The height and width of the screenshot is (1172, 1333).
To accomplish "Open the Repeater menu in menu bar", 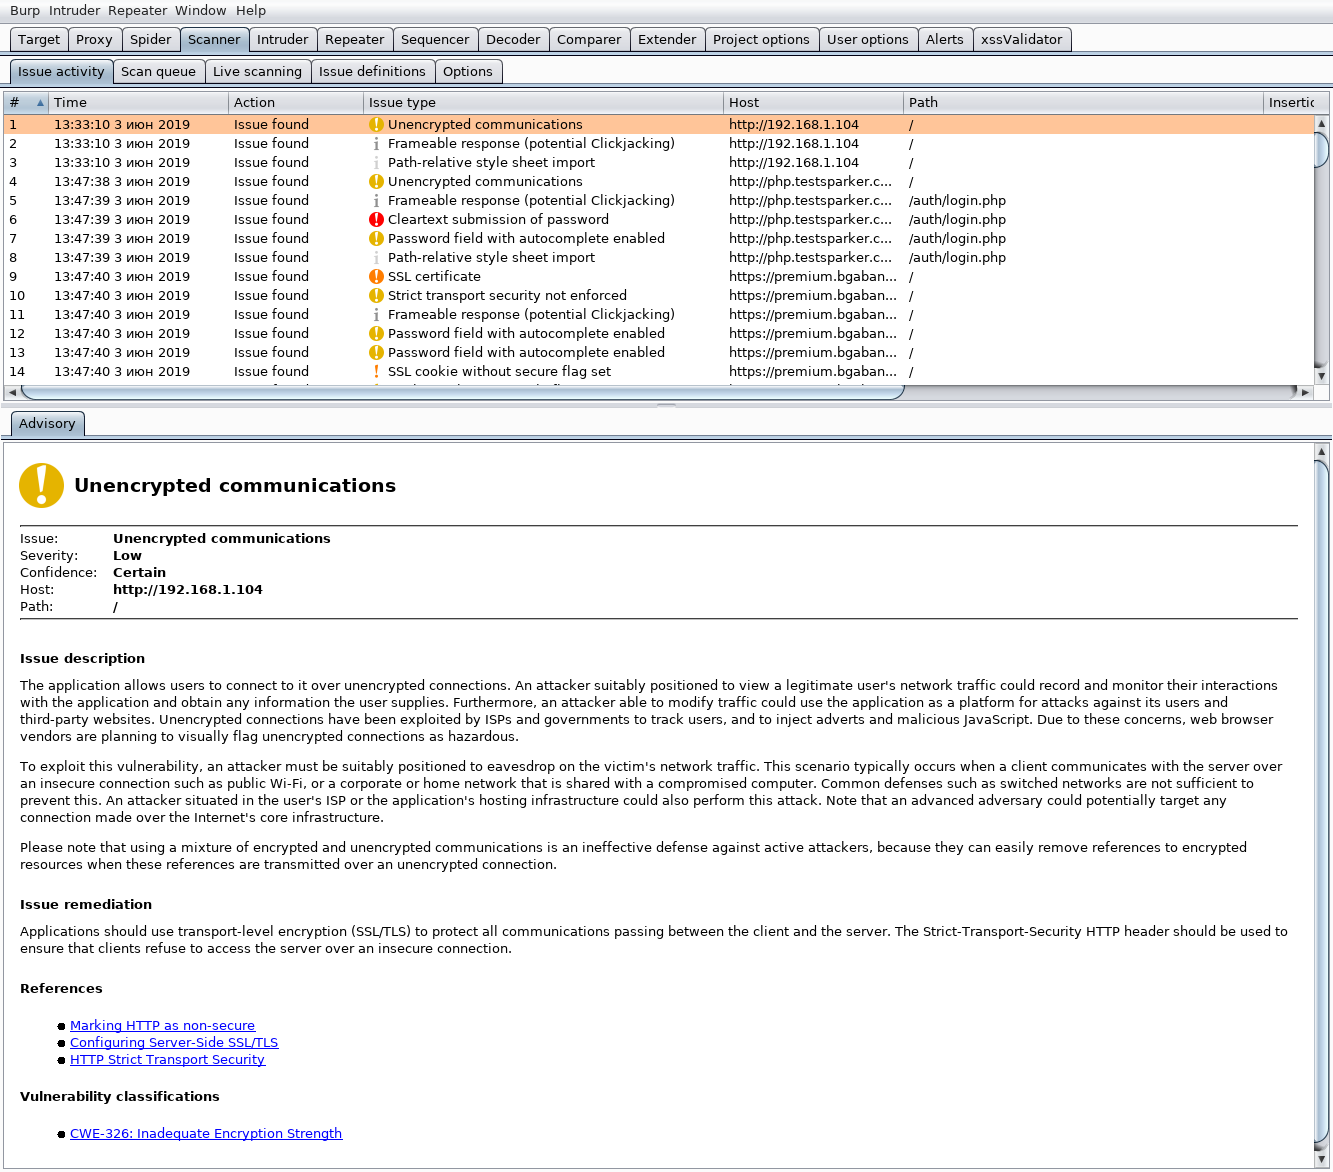I will click(138, 11).
